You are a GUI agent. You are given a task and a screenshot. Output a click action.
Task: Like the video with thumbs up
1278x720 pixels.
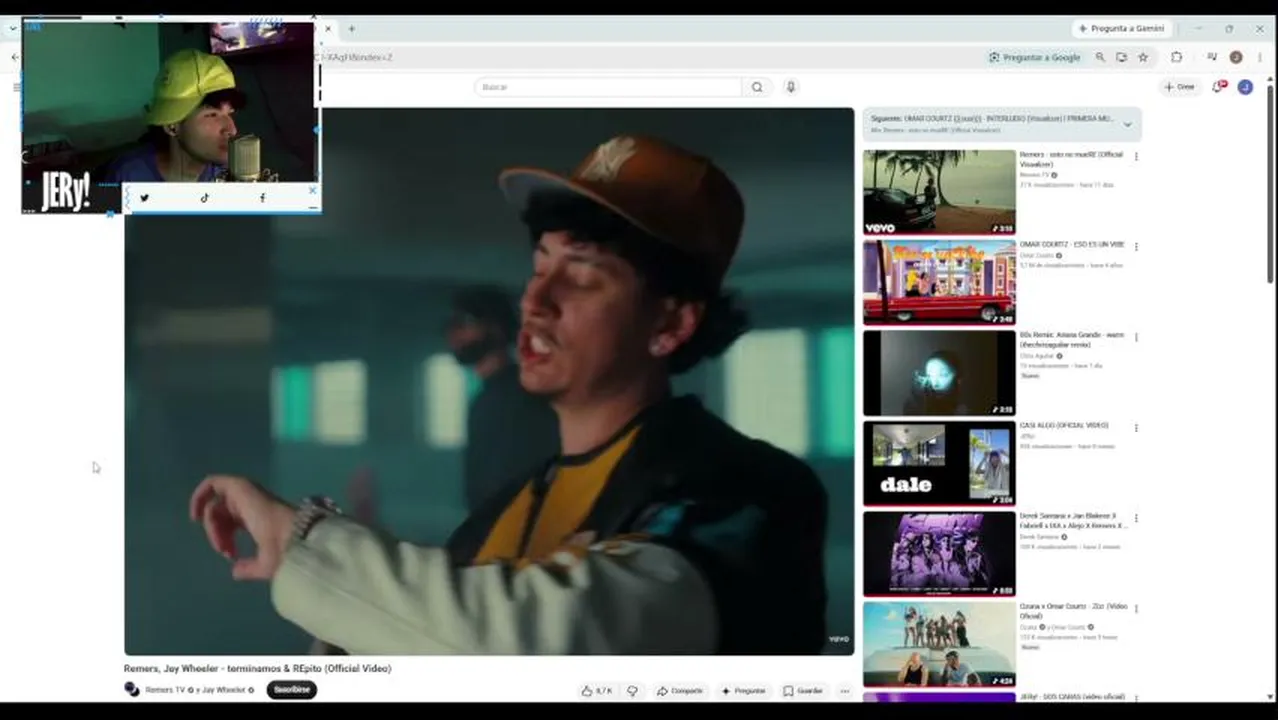(x=597, y=691)
